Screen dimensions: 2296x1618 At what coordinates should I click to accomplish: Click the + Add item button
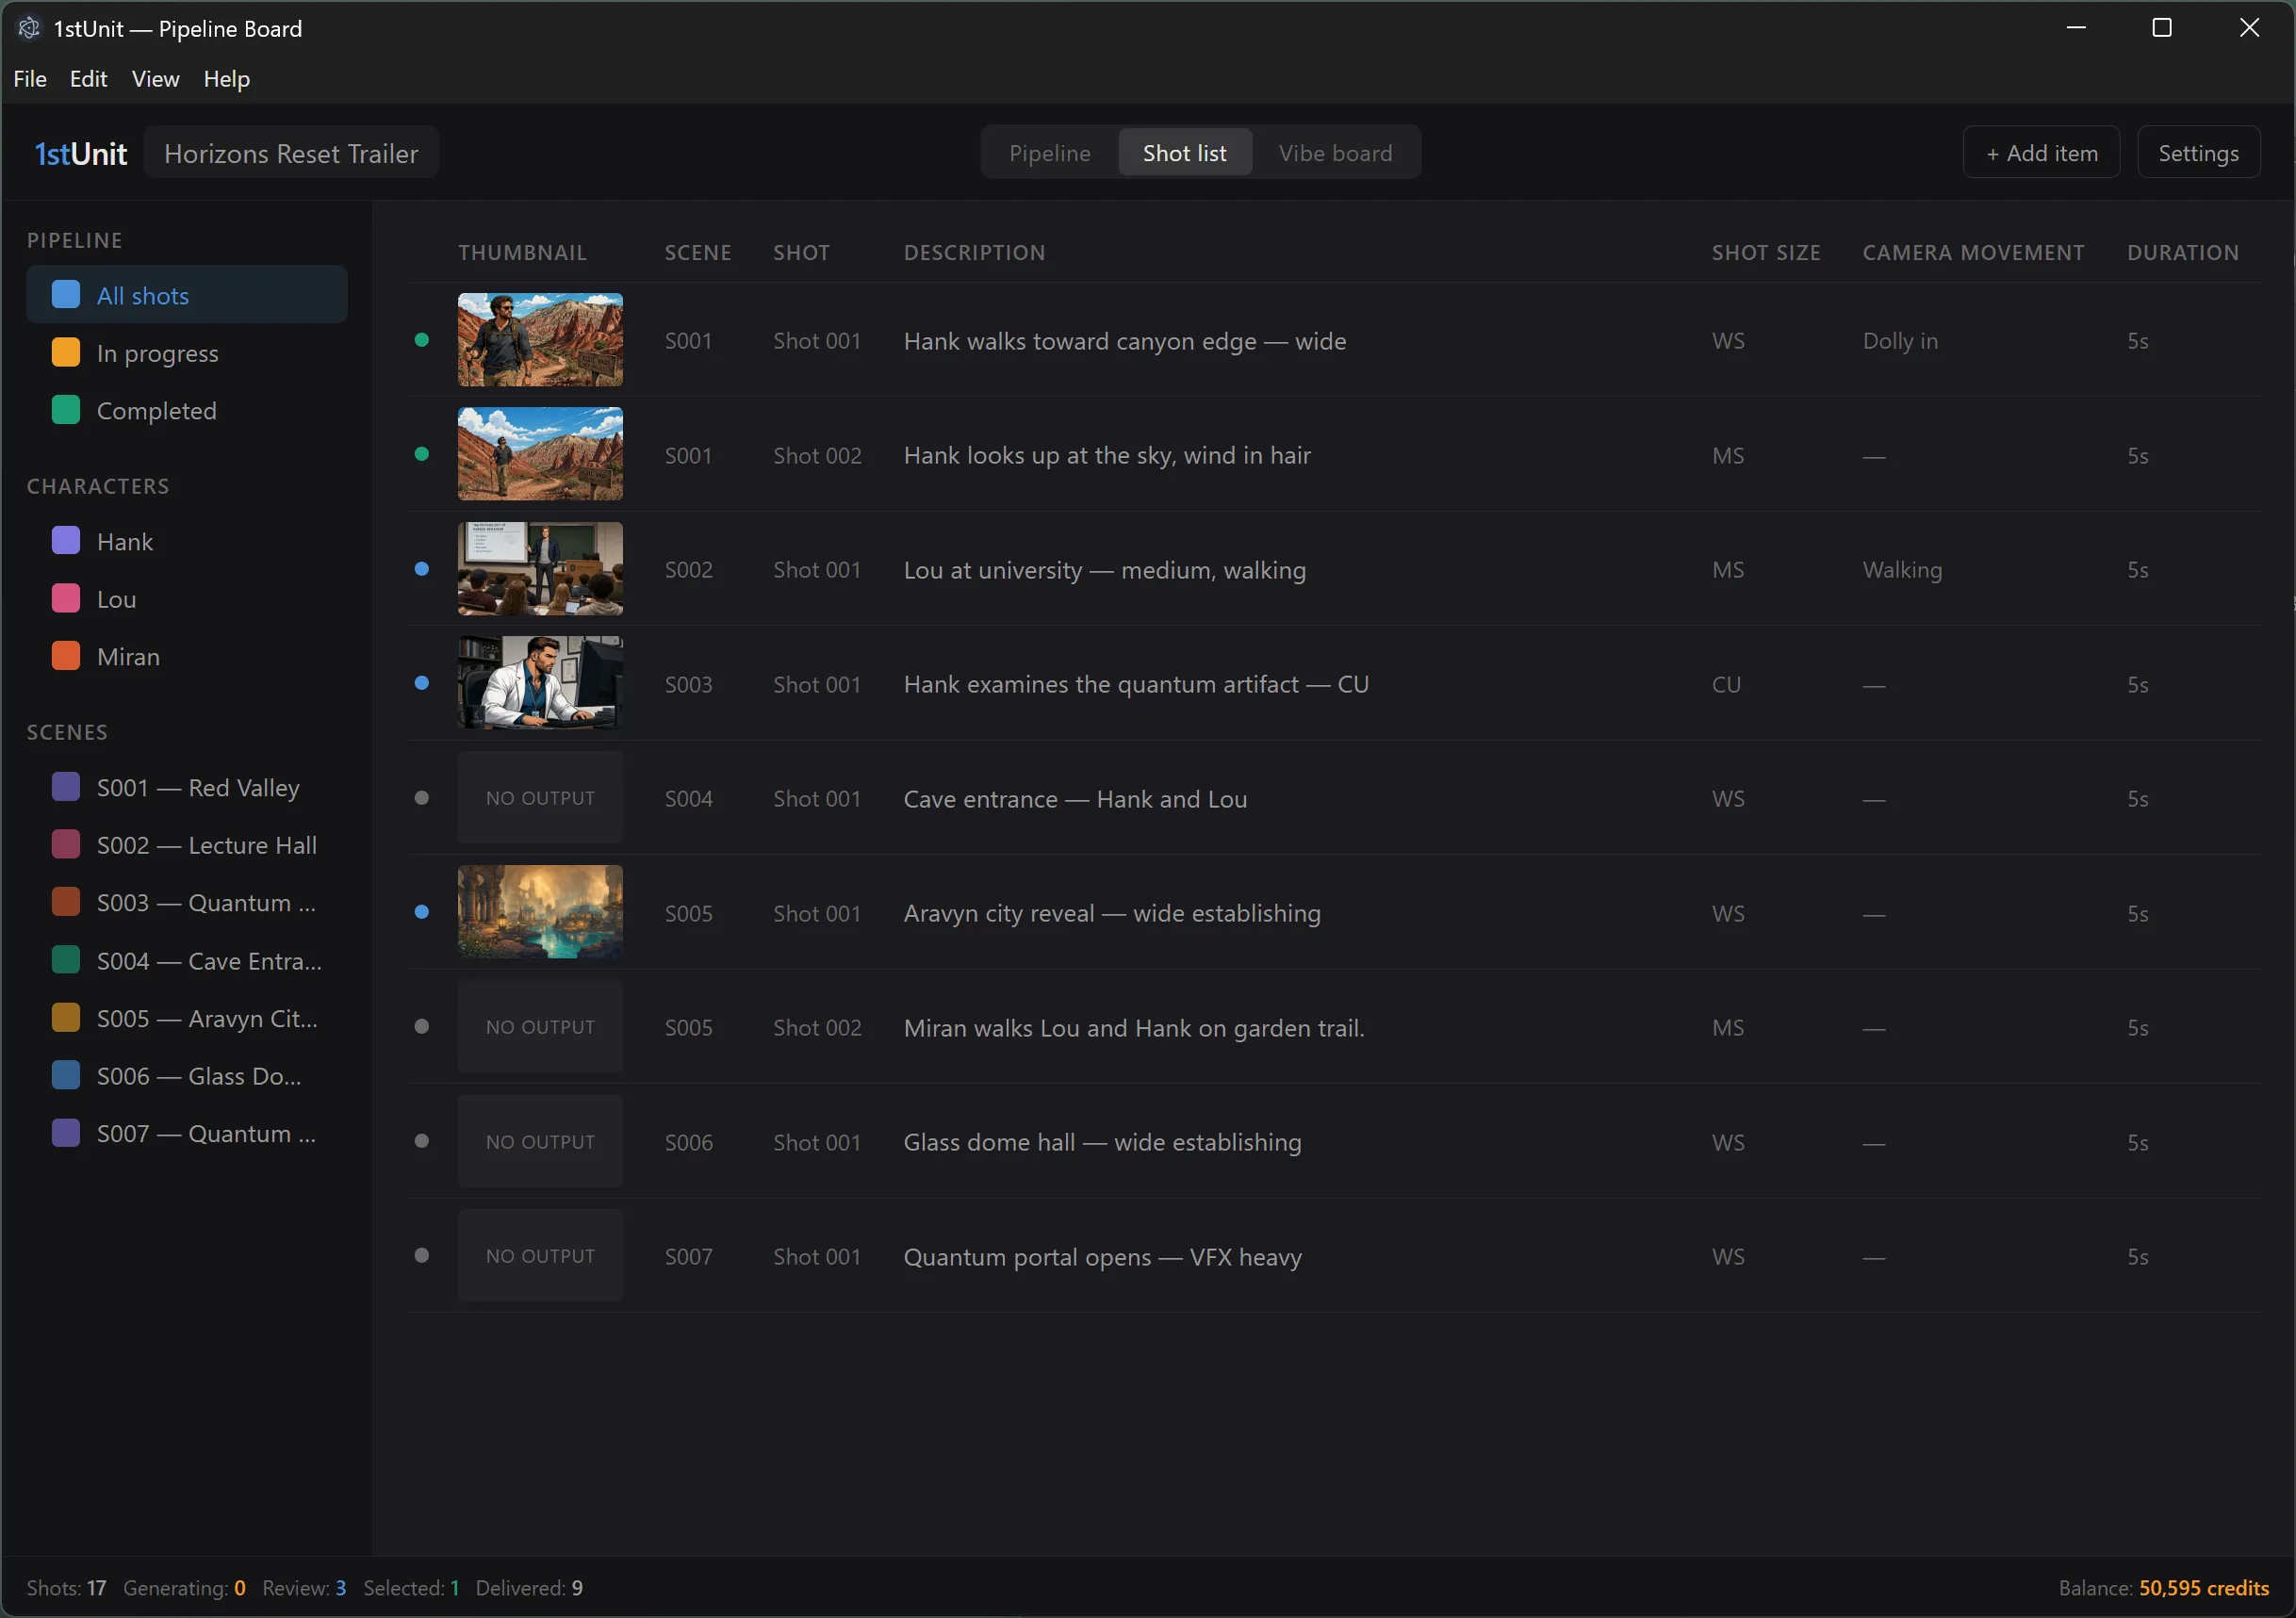pyautogui.click(x=2041, y=153)
